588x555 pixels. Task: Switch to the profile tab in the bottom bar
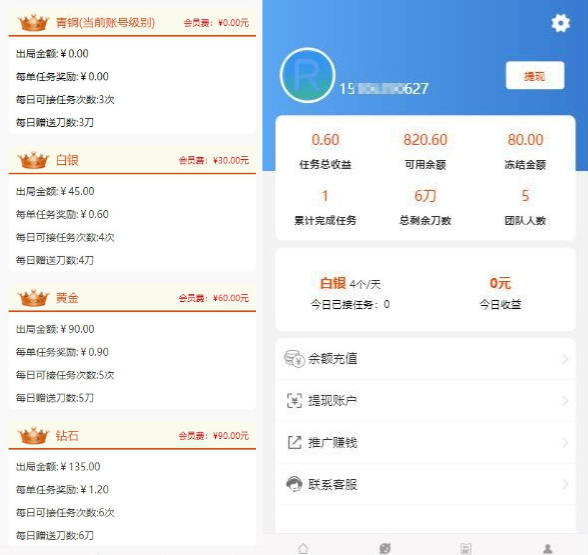pyautogui.click(x=548, y=549)
